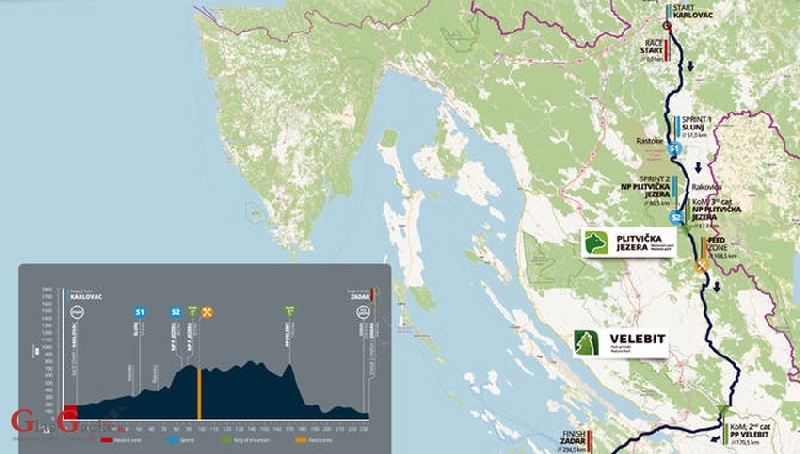Viewport: 800px width, 454px height.
Task: Click the START KARLOVAC map label
Action: 692,11
